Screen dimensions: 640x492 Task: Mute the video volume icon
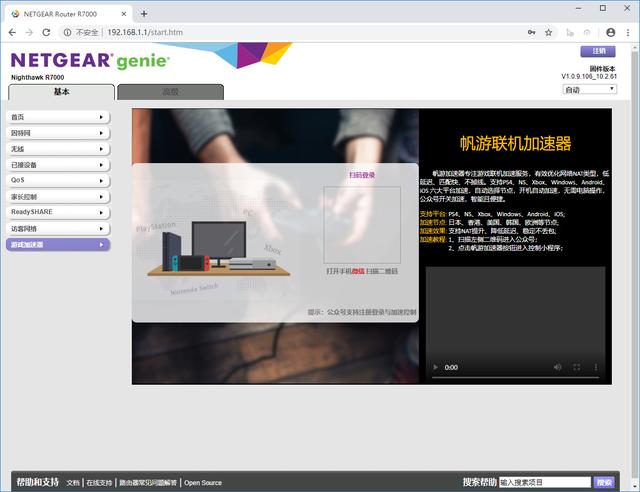(x=557, y=367)
